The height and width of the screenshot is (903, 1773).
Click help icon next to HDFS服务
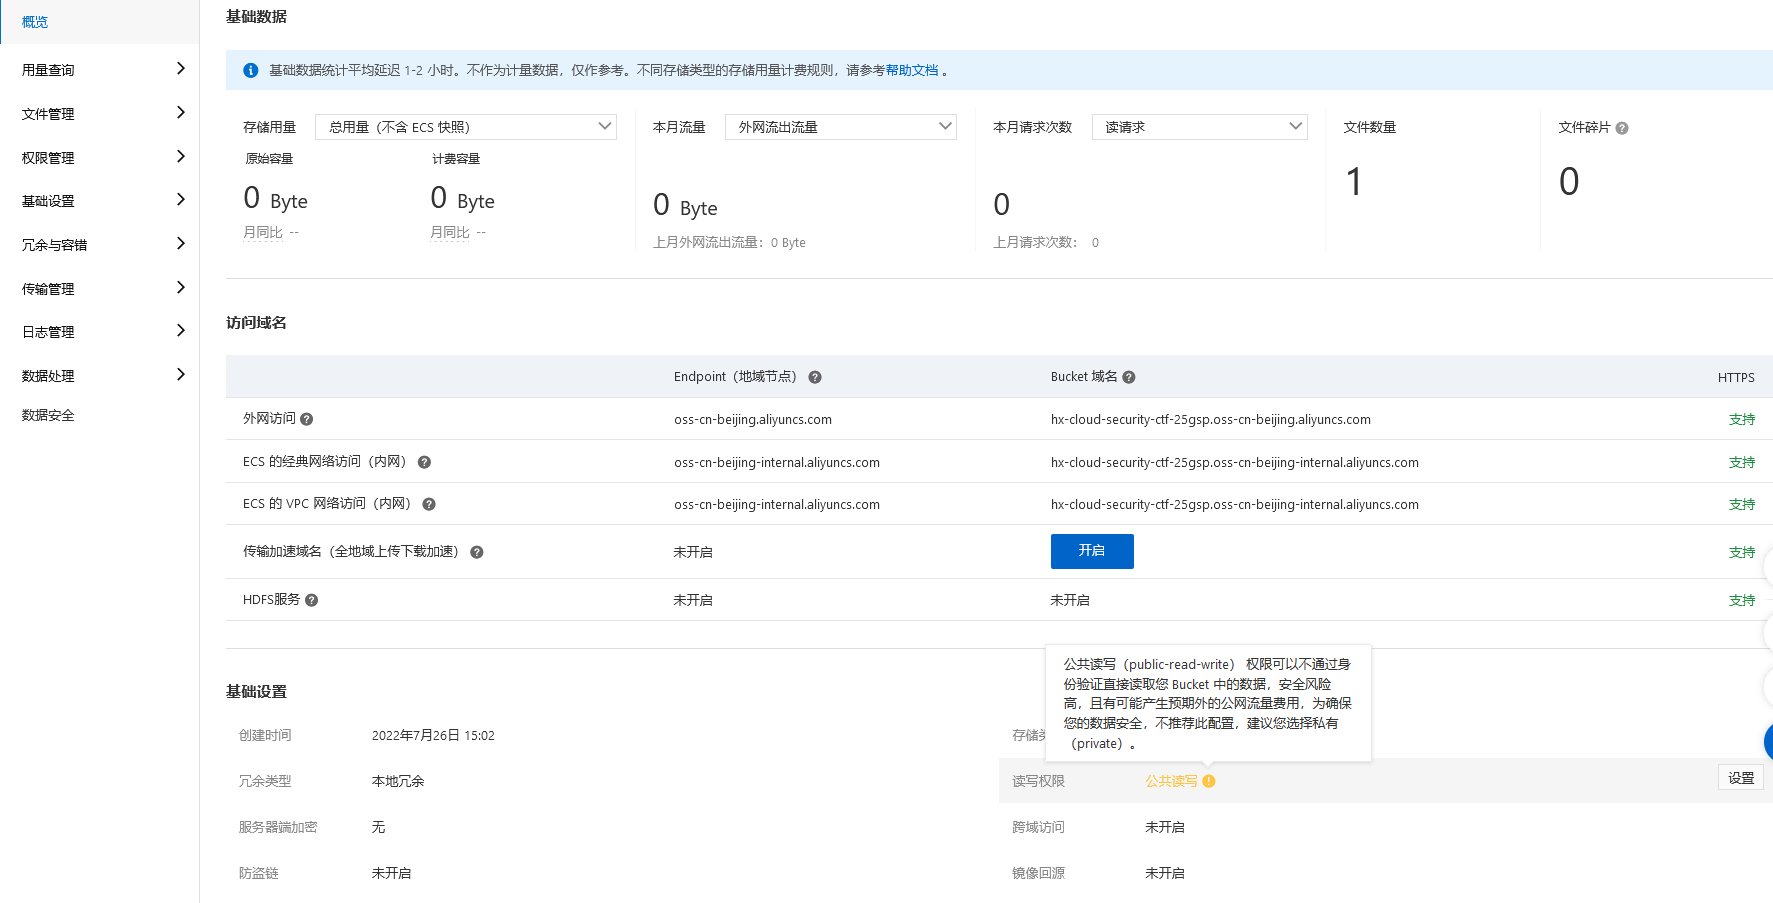(x=312, y=600)
